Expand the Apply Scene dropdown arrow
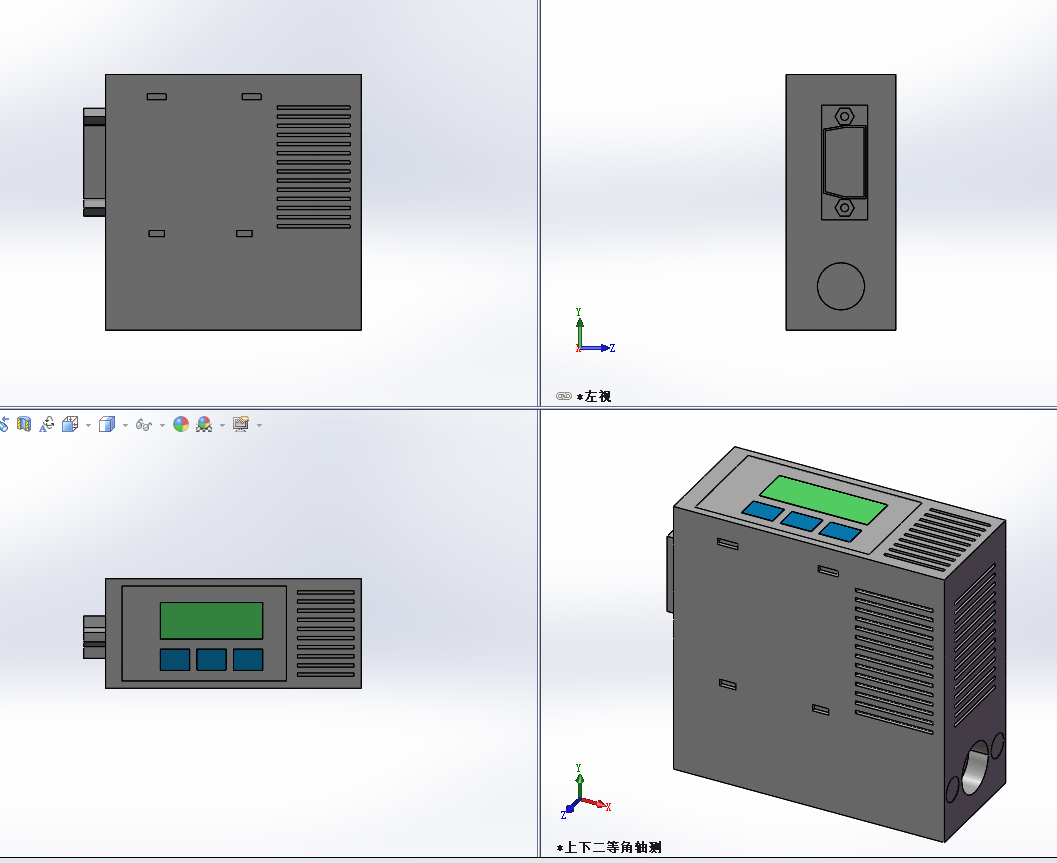The image size is (1057, 863). (222, 425)
